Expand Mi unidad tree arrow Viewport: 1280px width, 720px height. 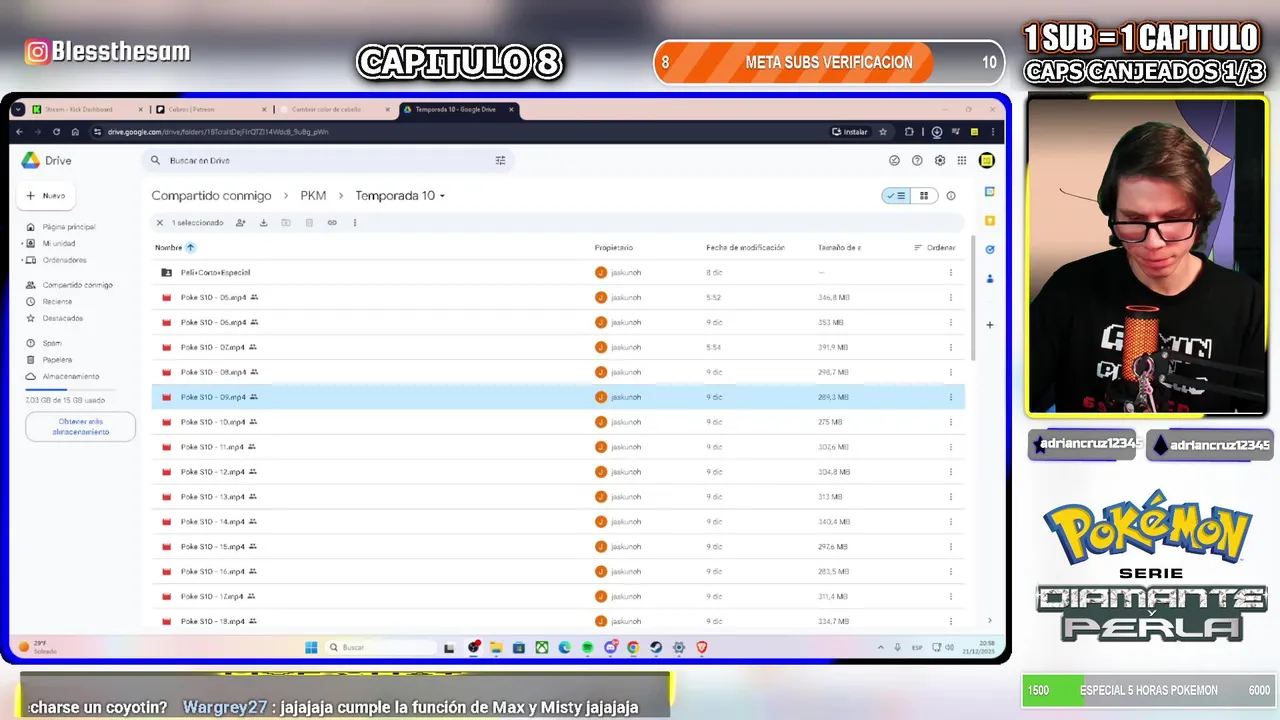(22, 244)
